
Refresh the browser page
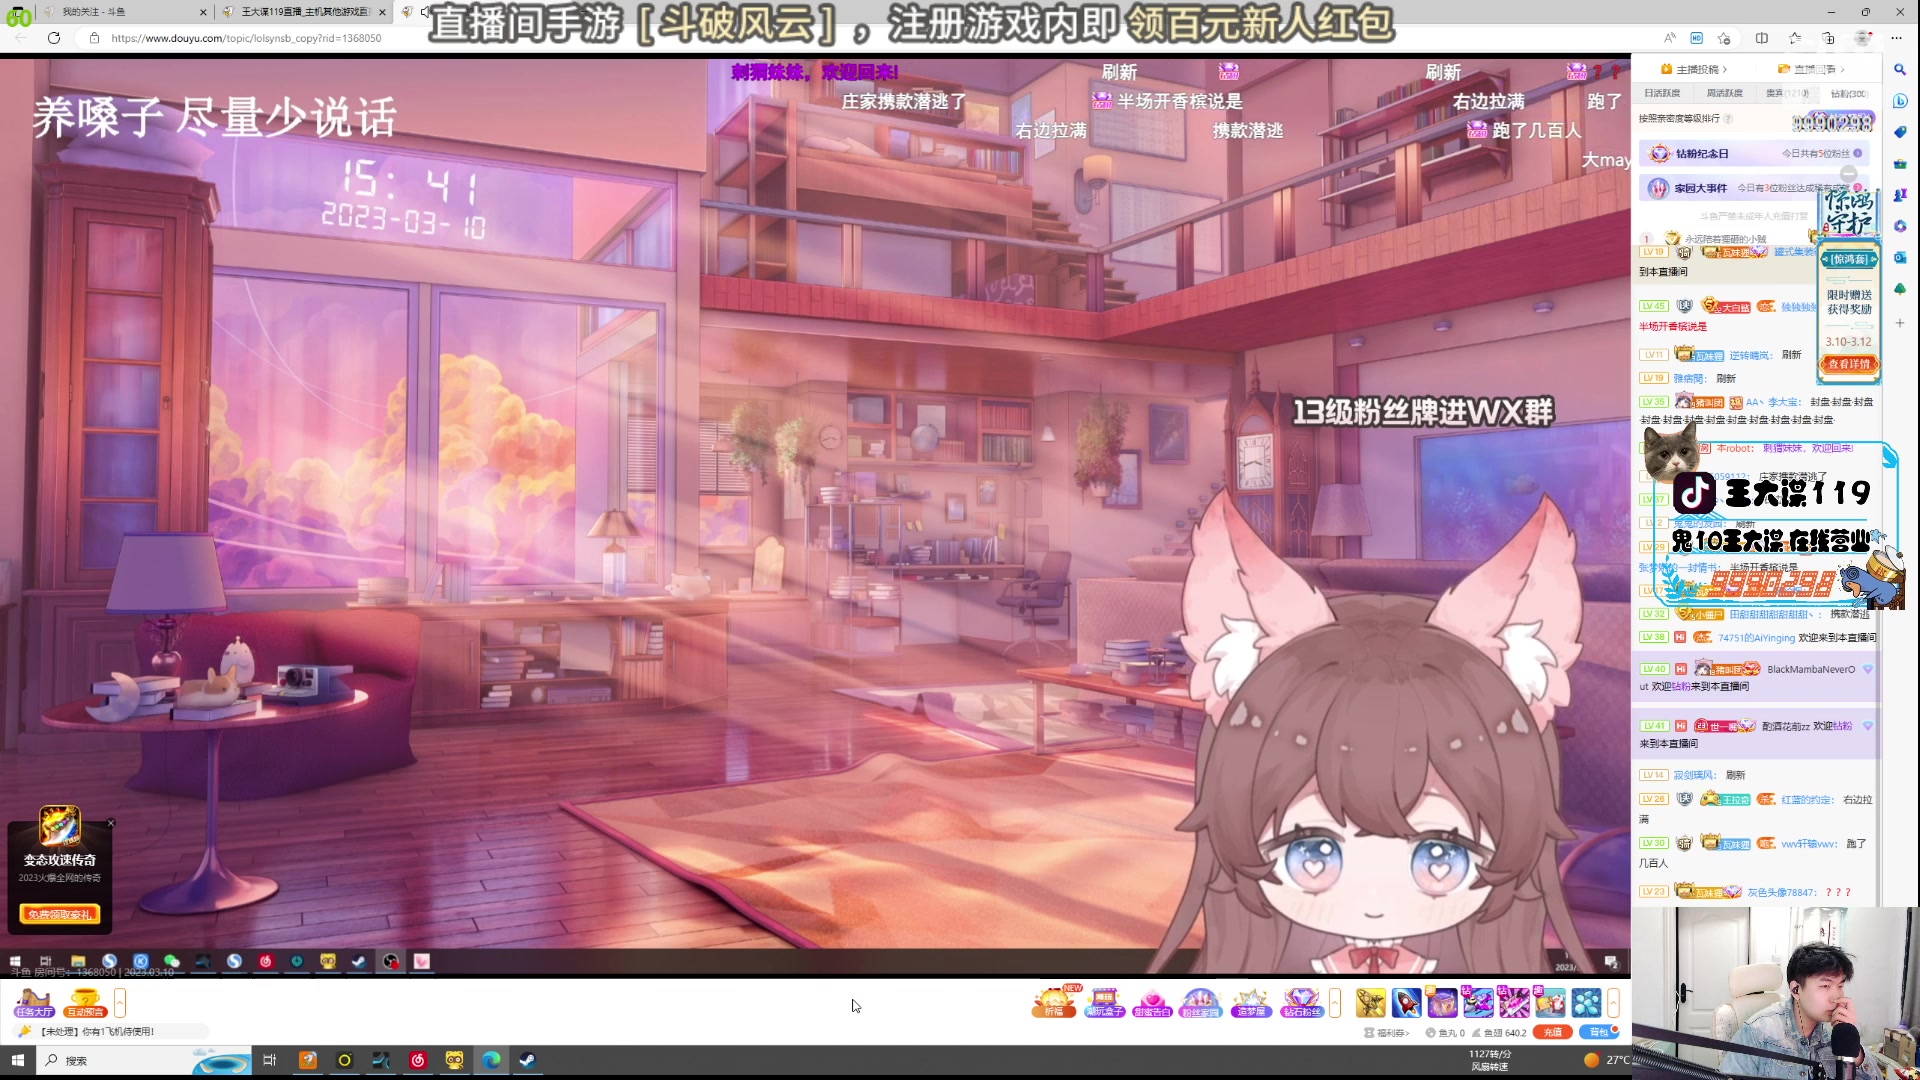[54, 38]
